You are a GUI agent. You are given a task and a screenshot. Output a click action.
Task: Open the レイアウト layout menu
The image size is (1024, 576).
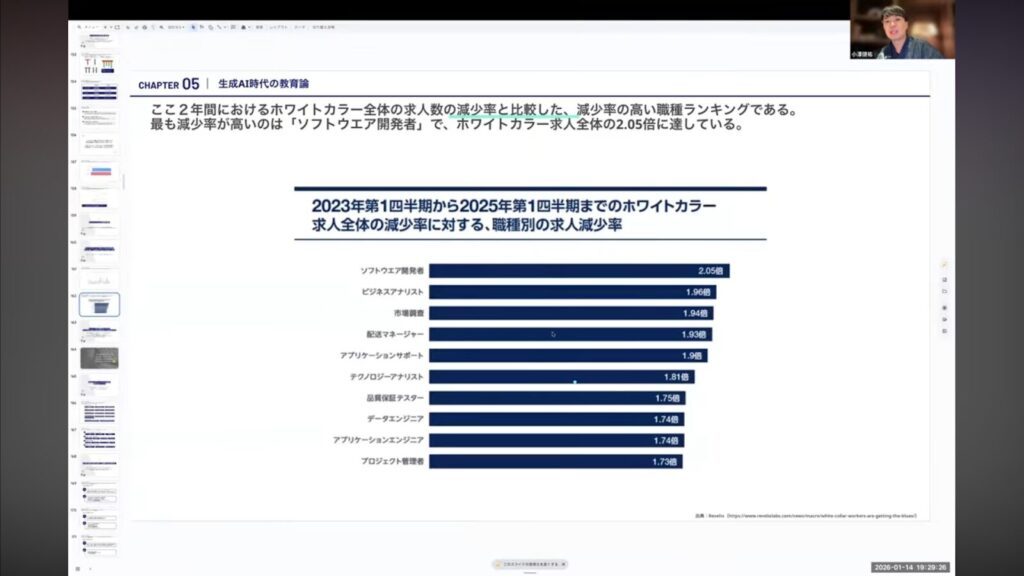(x=280, y=27)
